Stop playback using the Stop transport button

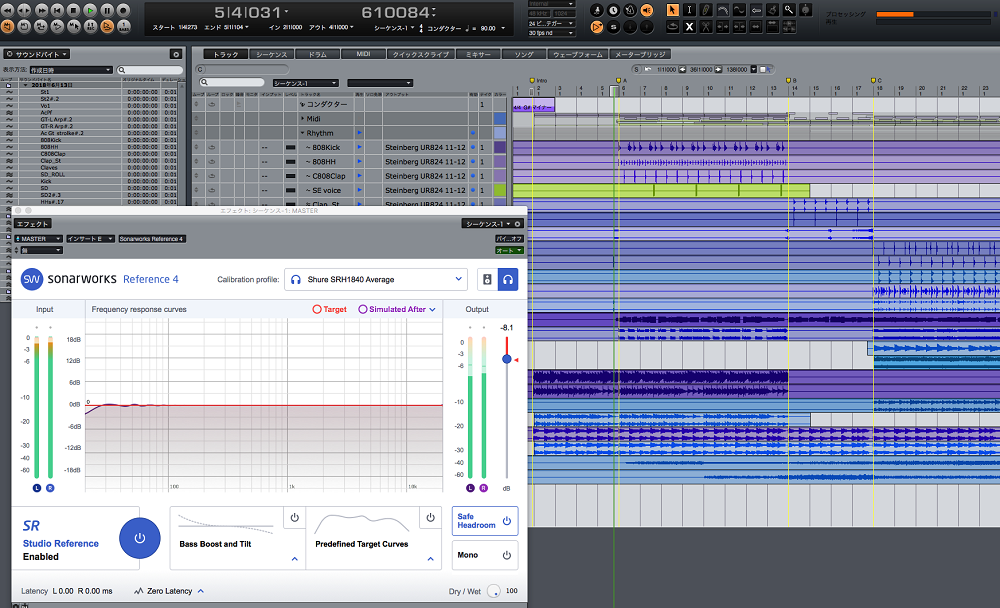click(x=73, y=10)
